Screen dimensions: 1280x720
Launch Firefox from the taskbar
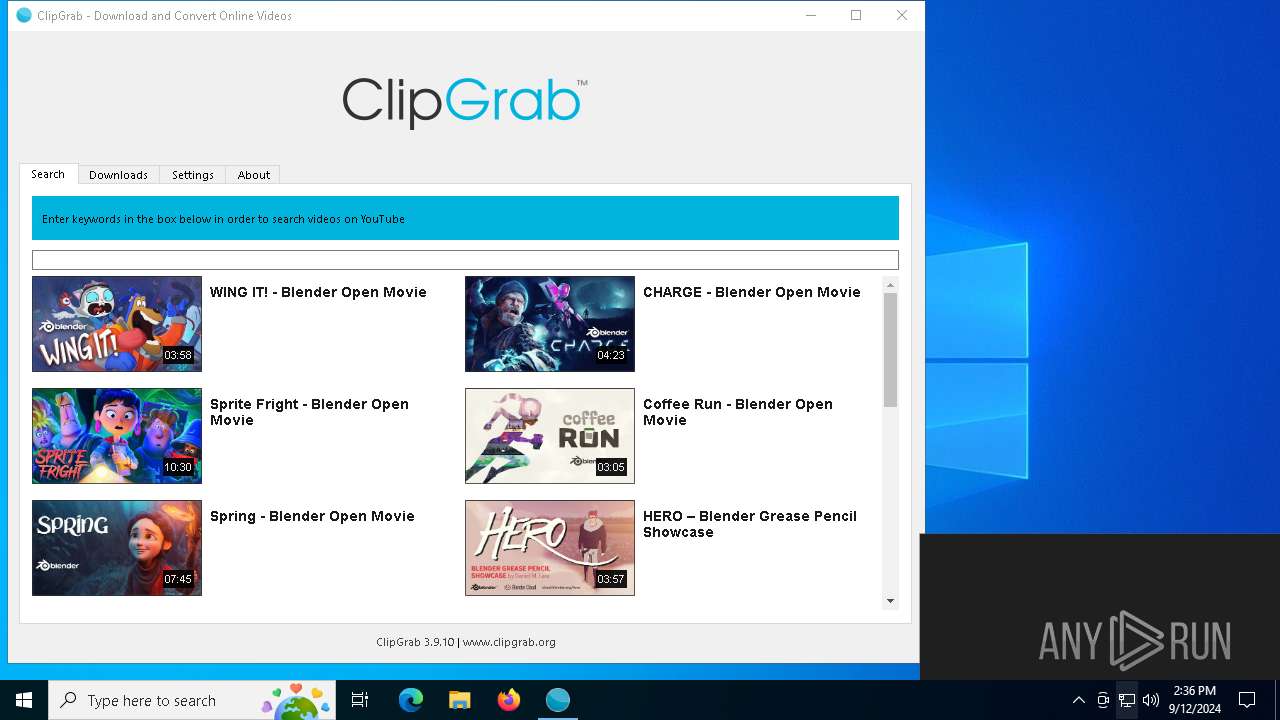tap(509, 700)
